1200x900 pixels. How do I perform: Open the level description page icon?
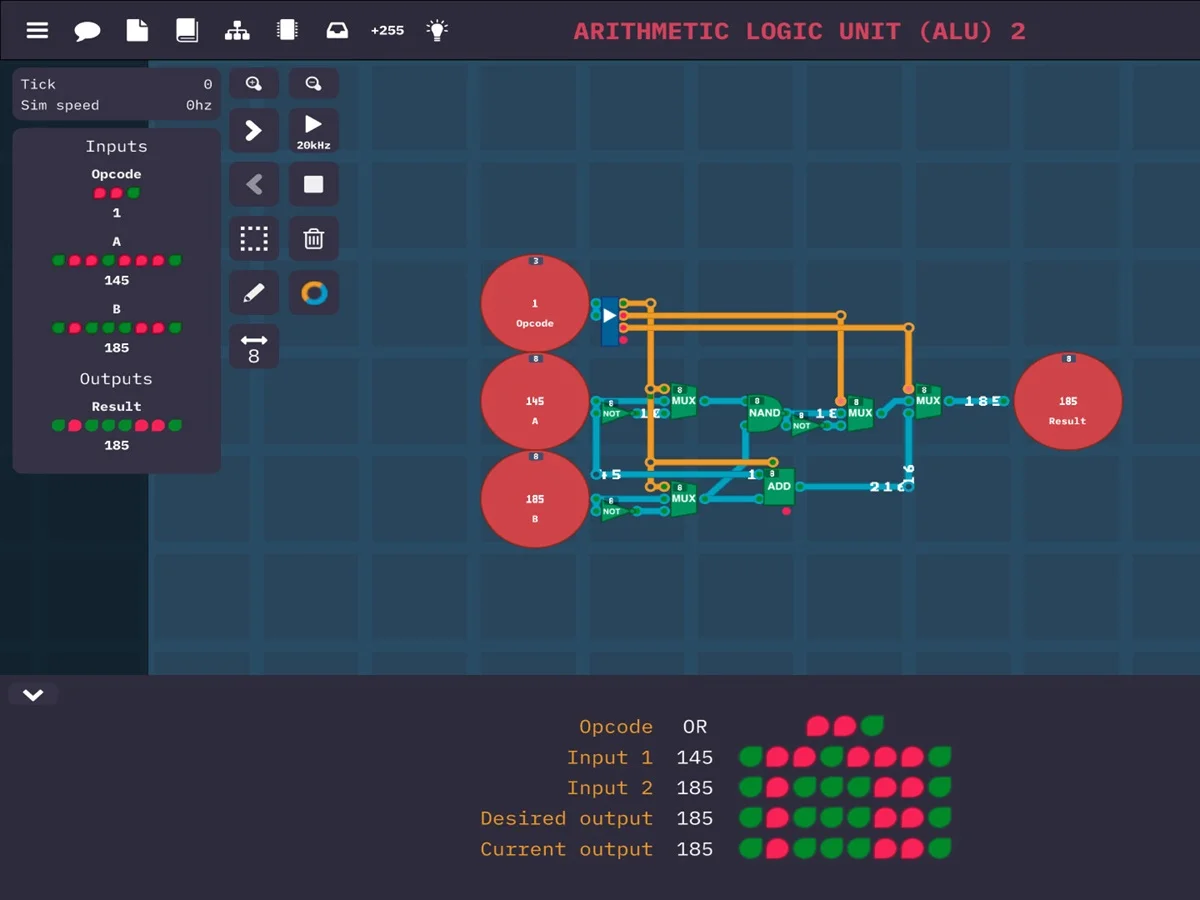click(x=137, y=30)
